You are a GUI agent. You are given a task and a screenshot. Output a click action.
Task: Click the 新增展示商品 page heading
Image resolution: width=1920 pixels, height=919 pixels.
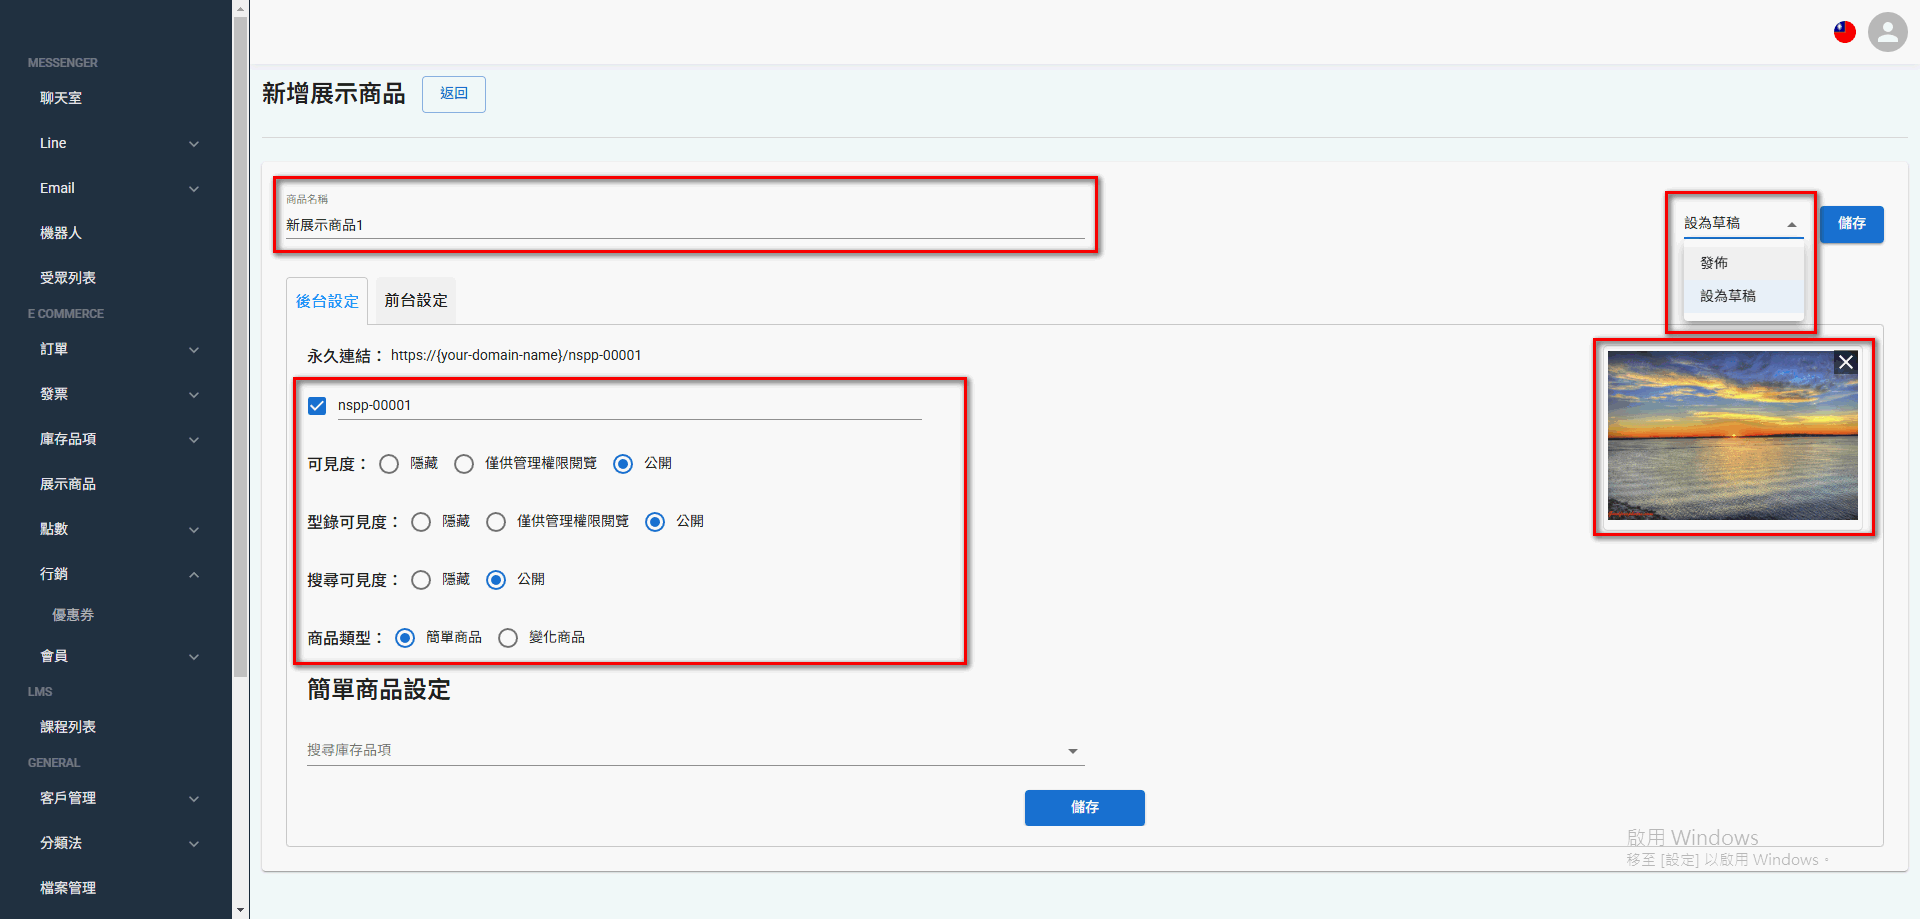pyautogui.click(x=334, y=94)
